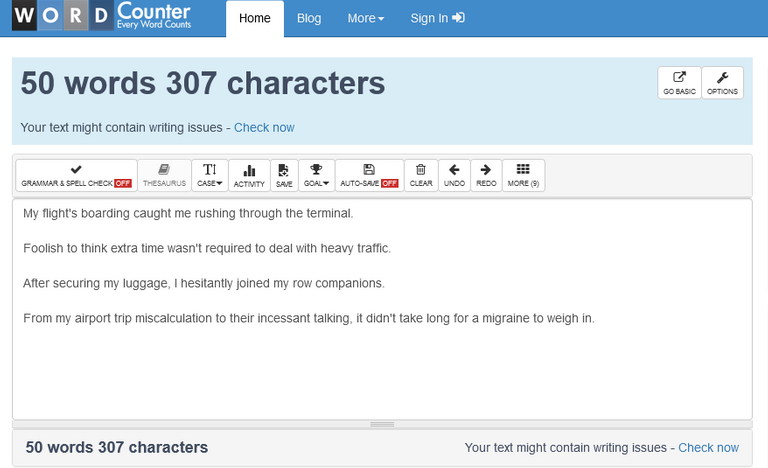Click top Check now link
Screen dimensions: 768x468
click(264, 127)
